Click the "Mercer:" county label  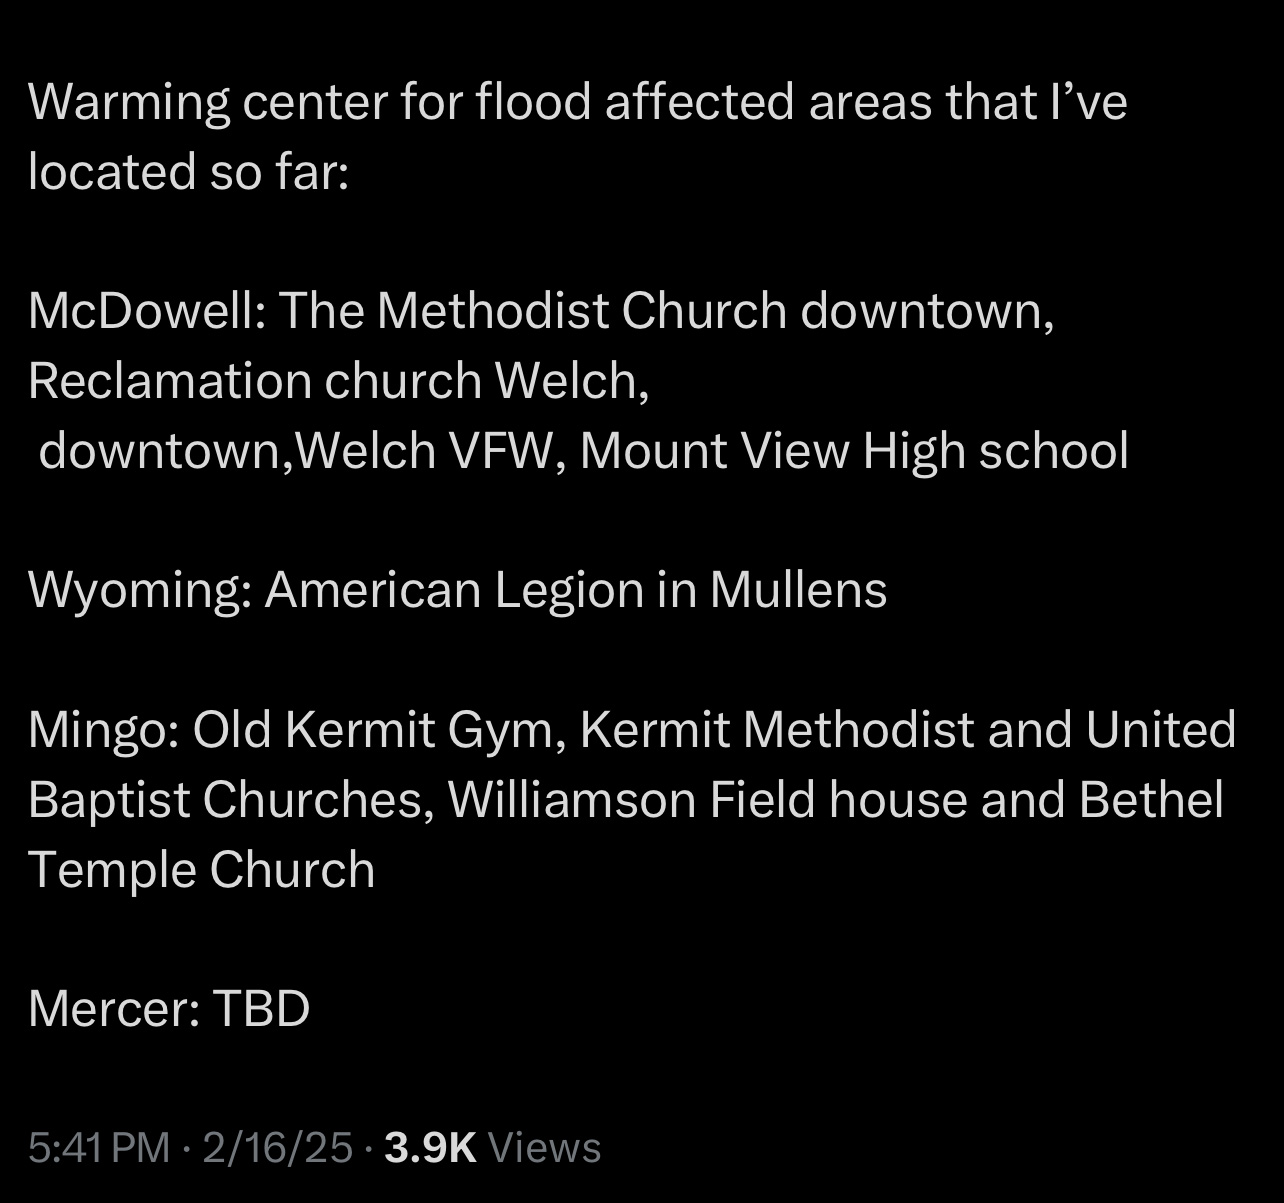coord(113,1008)
